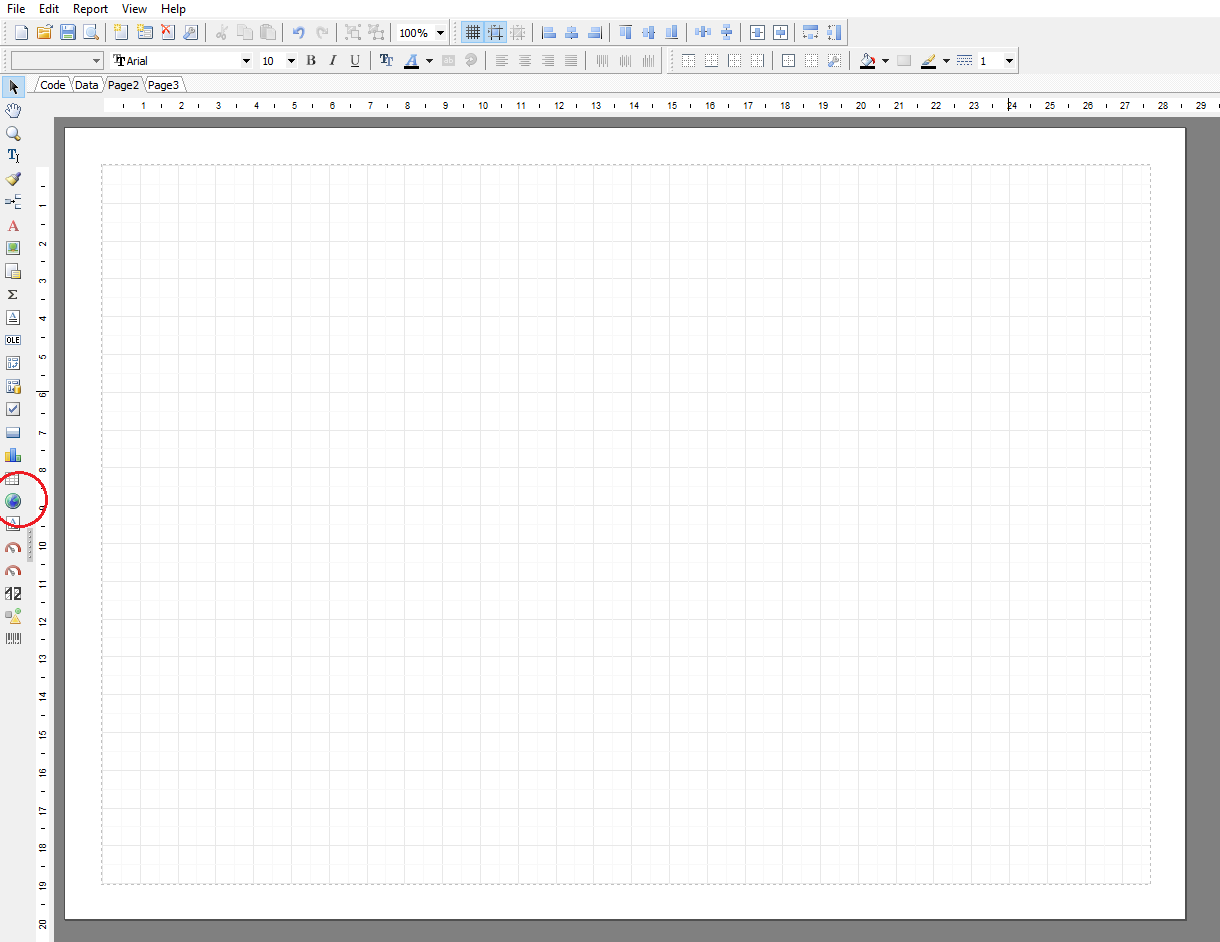
Task: Expand the font color dropdown arrow
Action: click(429, 61)
